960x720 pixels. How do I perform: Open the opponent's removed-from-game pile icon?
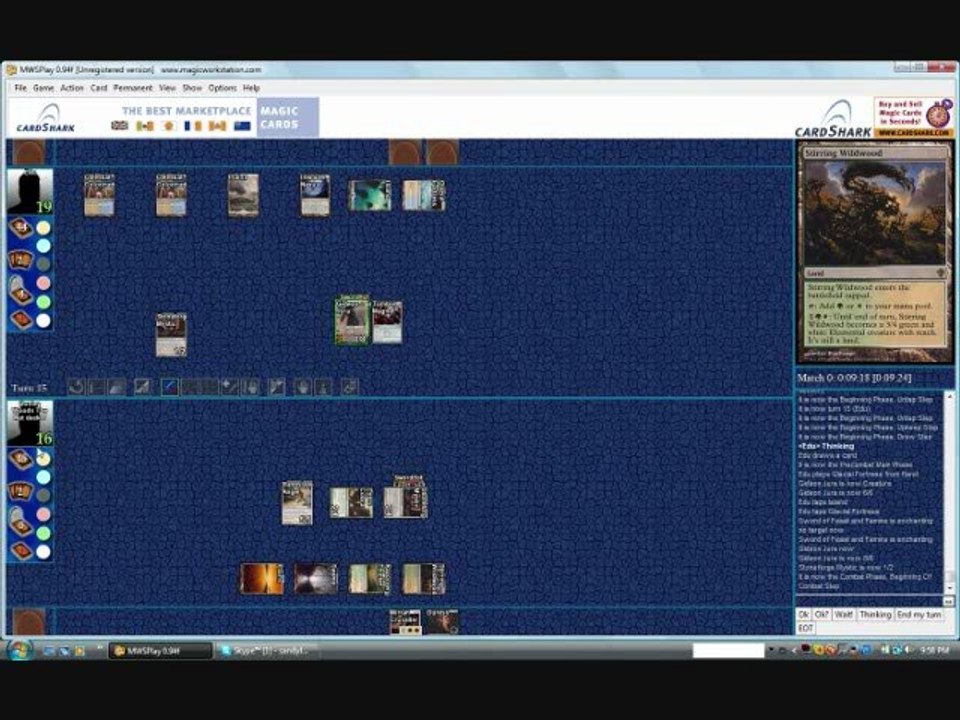20,320
